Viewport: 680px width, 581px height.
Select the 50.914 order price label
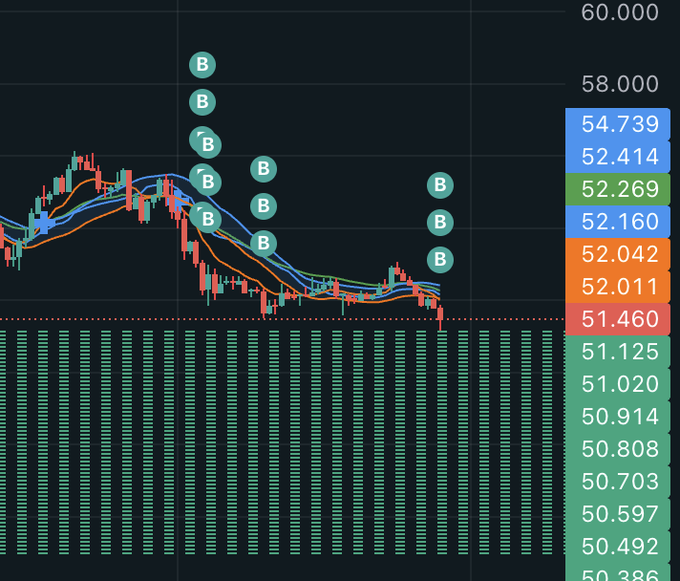coord(618,417)
